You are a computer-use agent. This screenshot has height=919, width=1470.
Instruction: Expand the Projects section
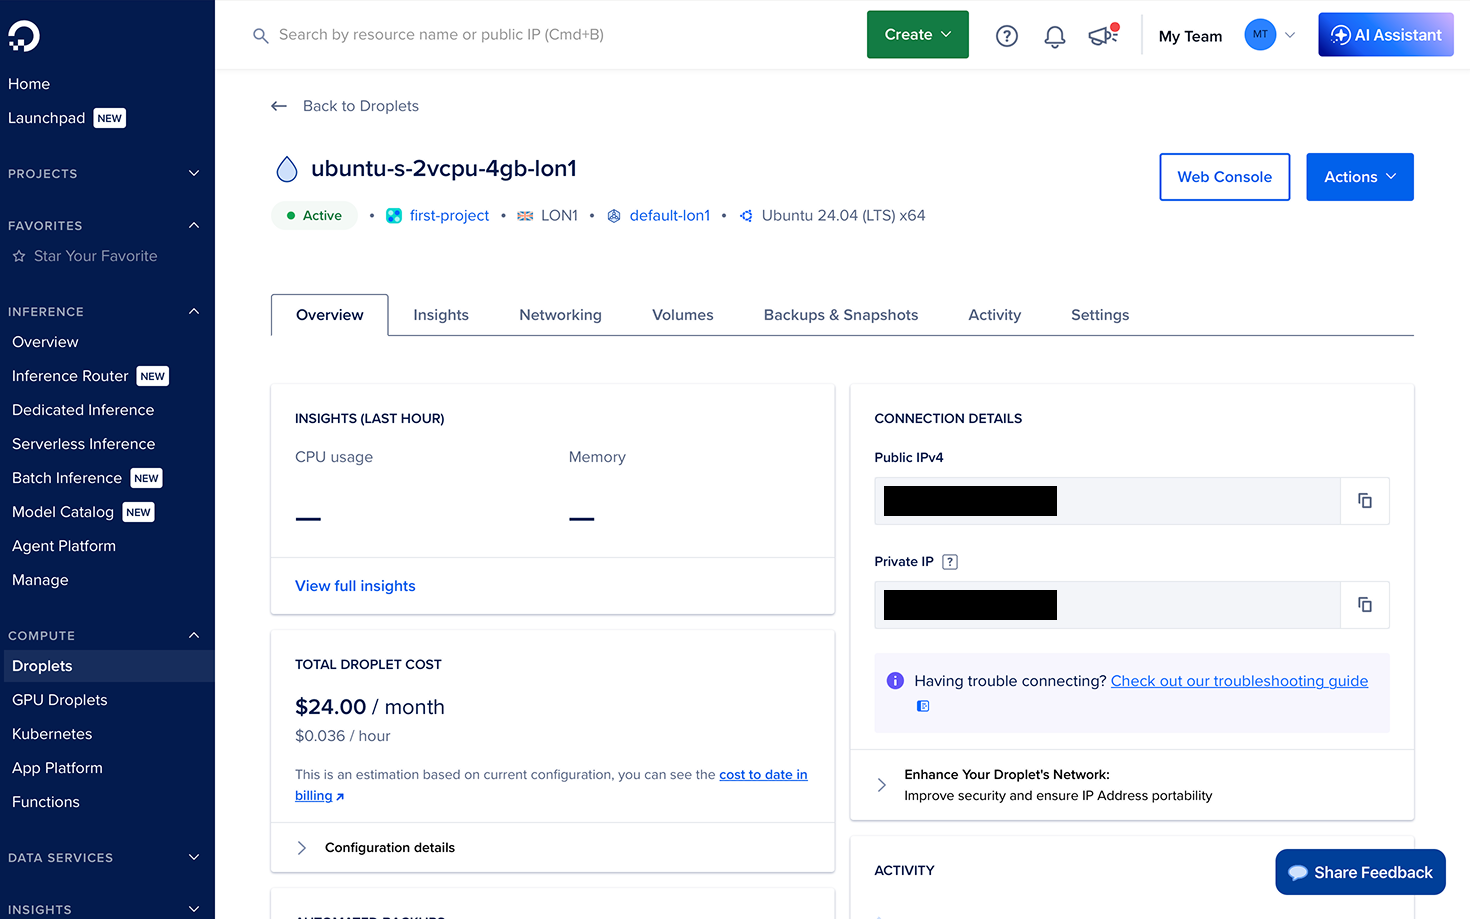[194, 174]
